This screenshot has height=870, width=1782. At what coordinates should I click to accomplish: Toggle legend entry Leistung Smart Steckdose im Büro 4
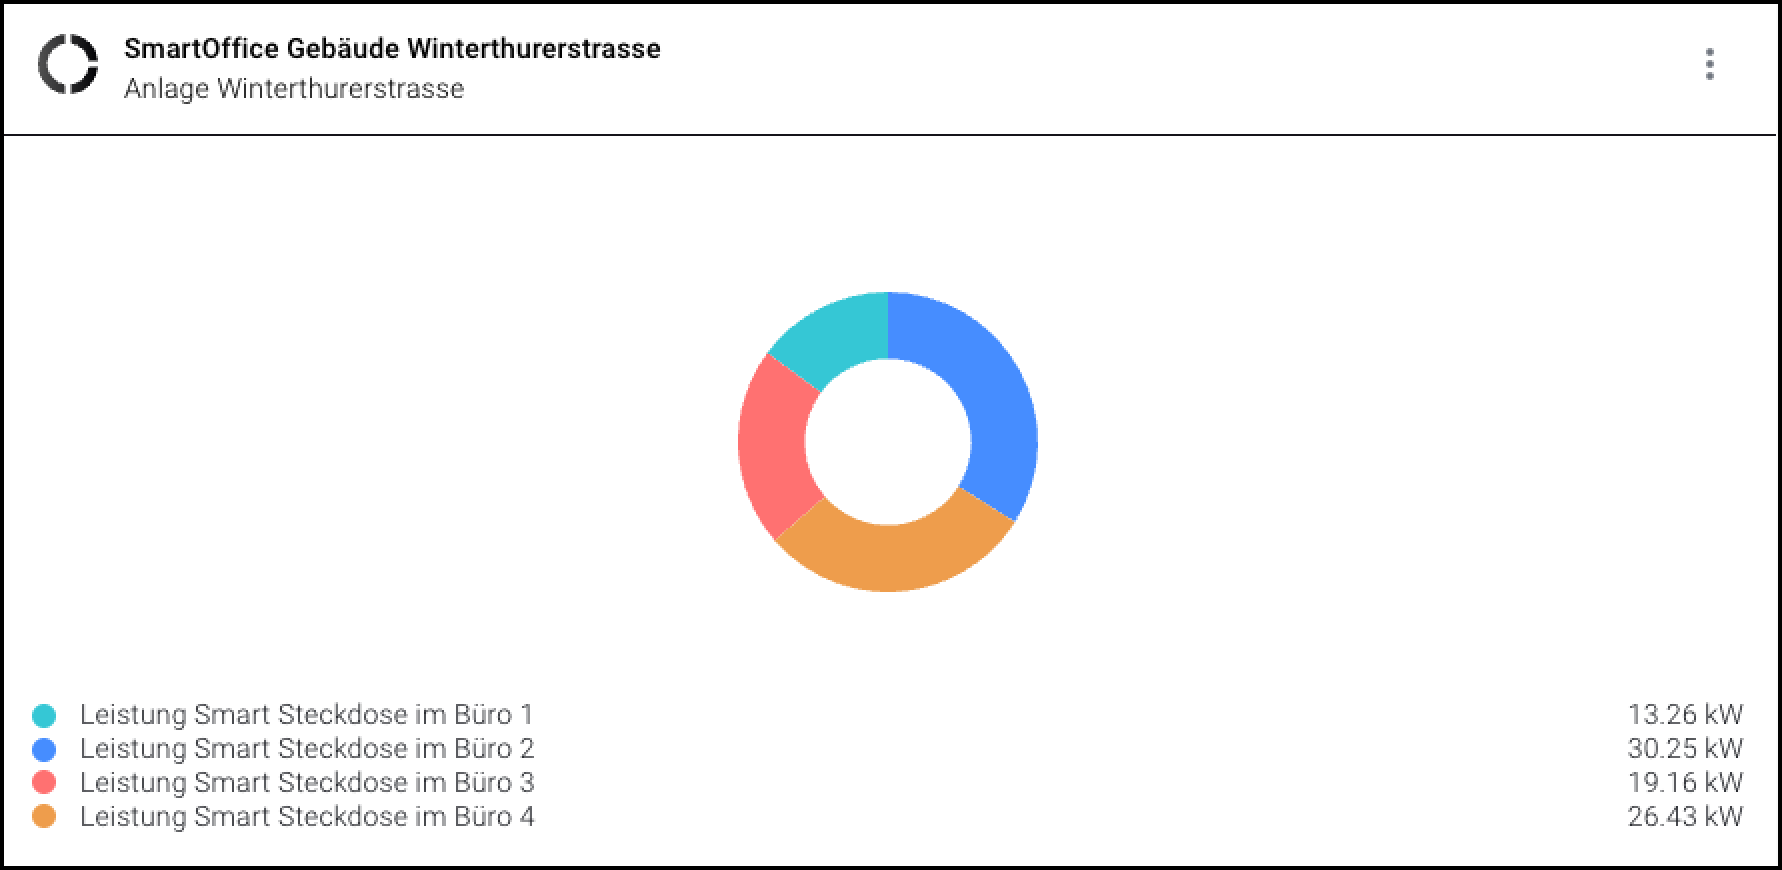(x=306, y=817)
